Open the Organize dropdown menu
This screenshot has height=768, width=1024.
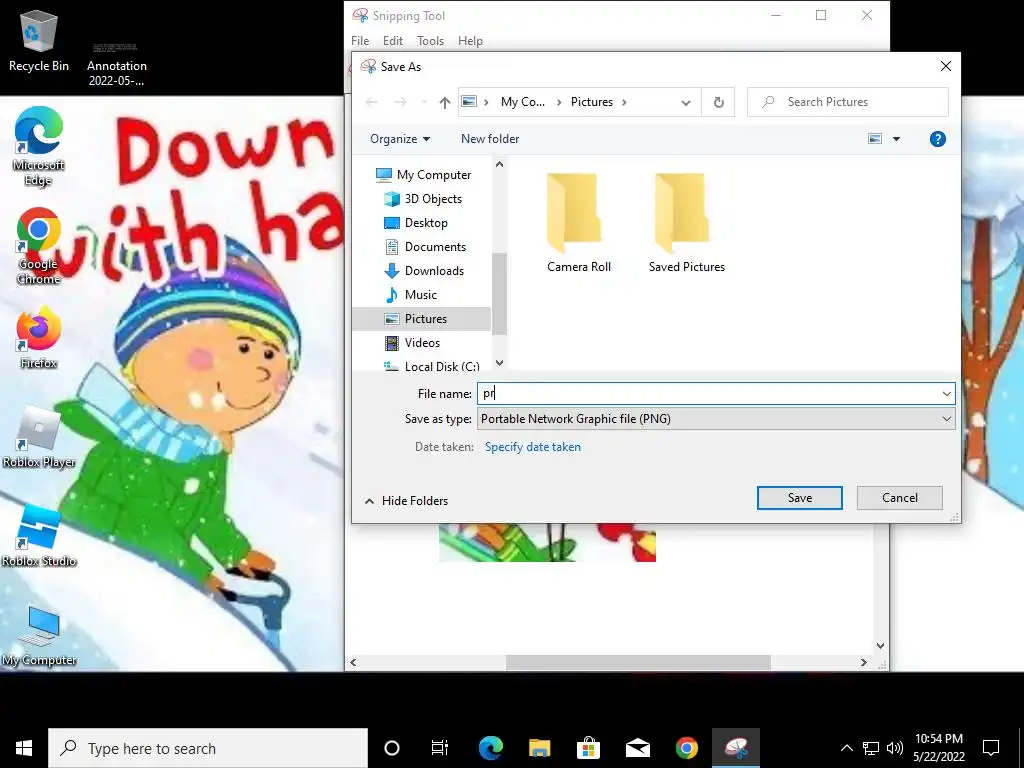point(400,138)
